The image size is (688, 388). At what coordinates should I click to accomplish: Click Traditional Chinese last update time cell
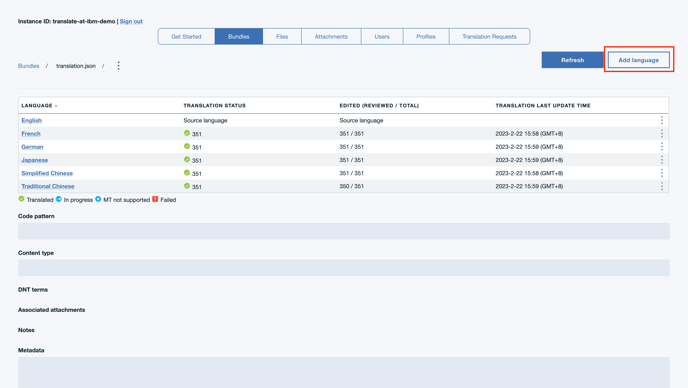click(529, 186)
